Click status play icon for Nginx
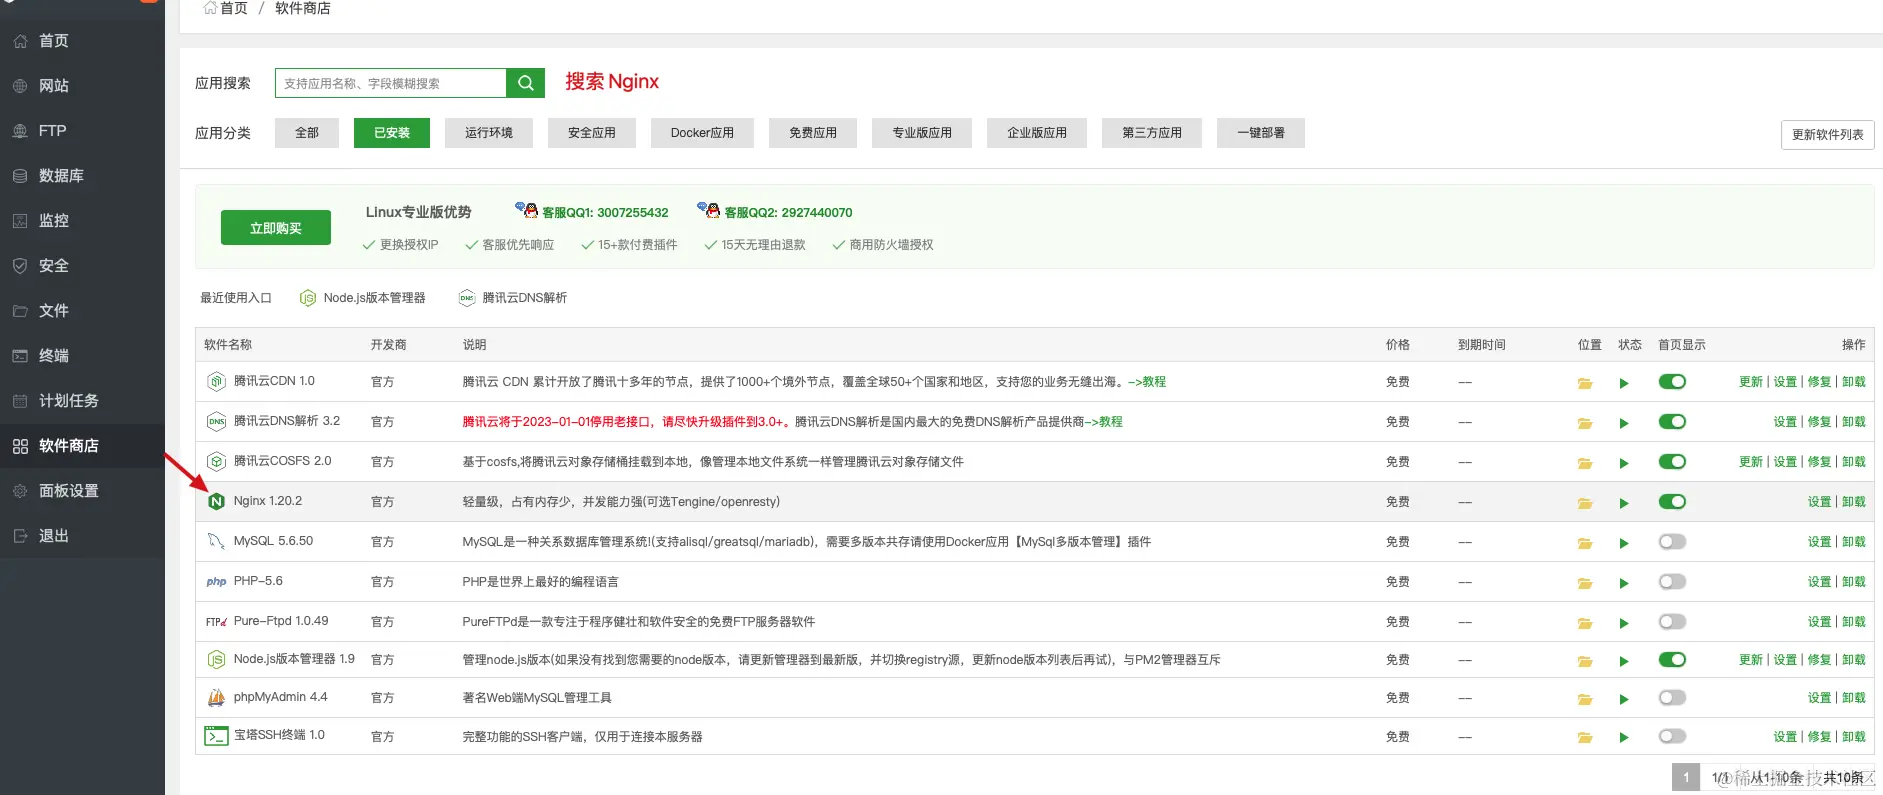 coord(1624,503)
